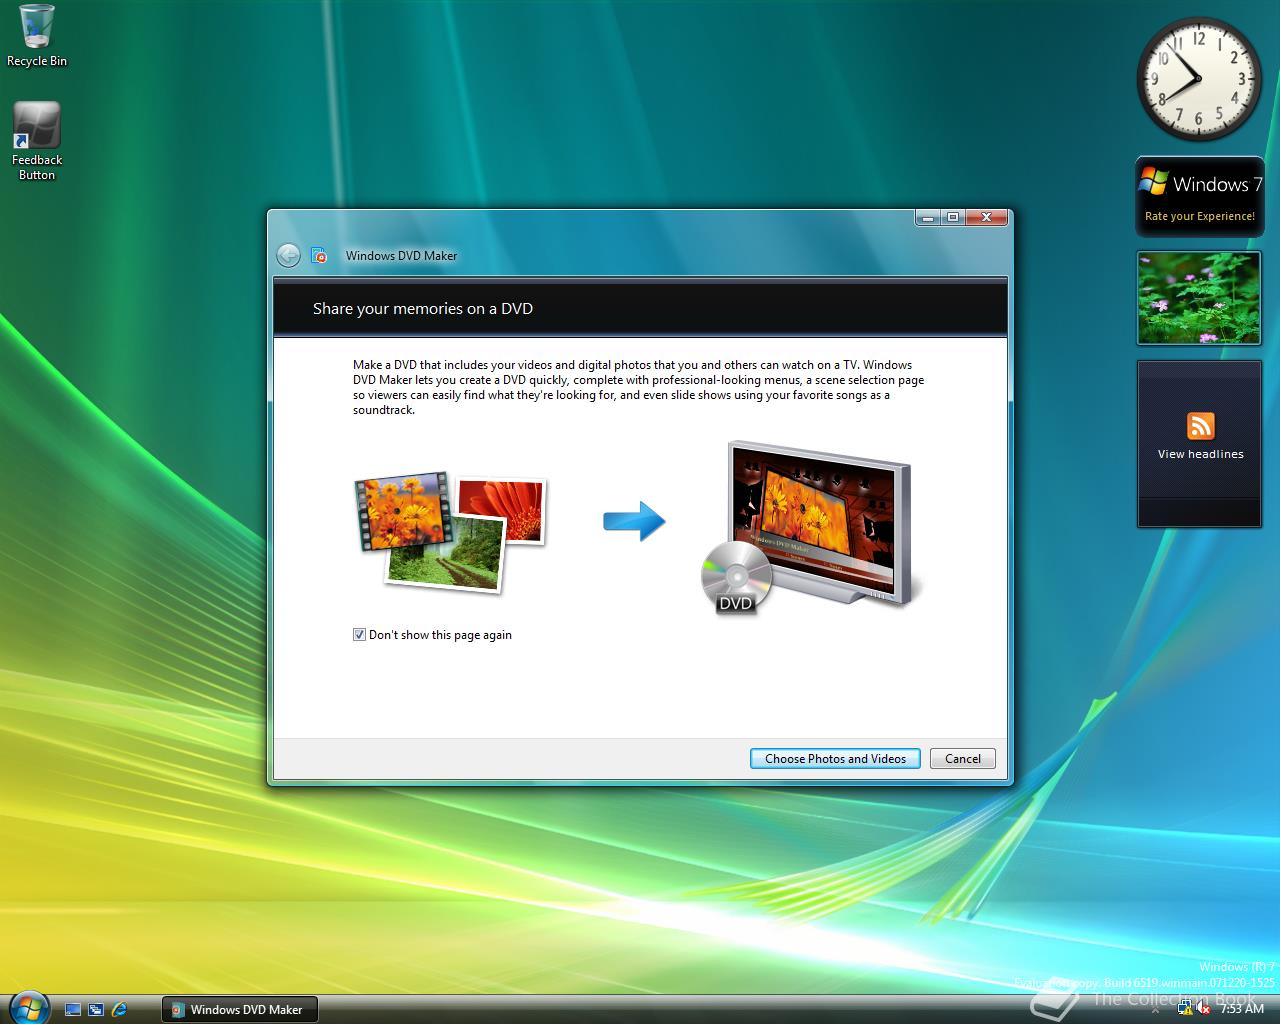Viewport: 1280px width, 1024px height.
Task: Maximize the Windows DVD Maker window
Action: (953, 217)
